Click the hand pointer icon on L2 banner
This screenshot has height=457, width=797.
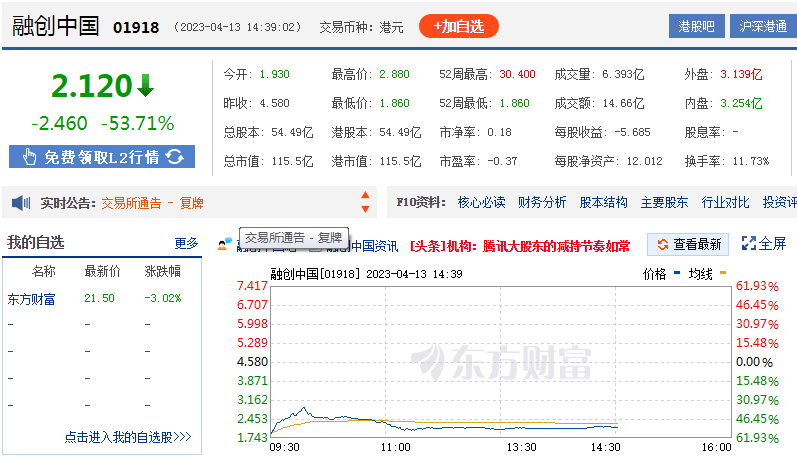(29, 157)
